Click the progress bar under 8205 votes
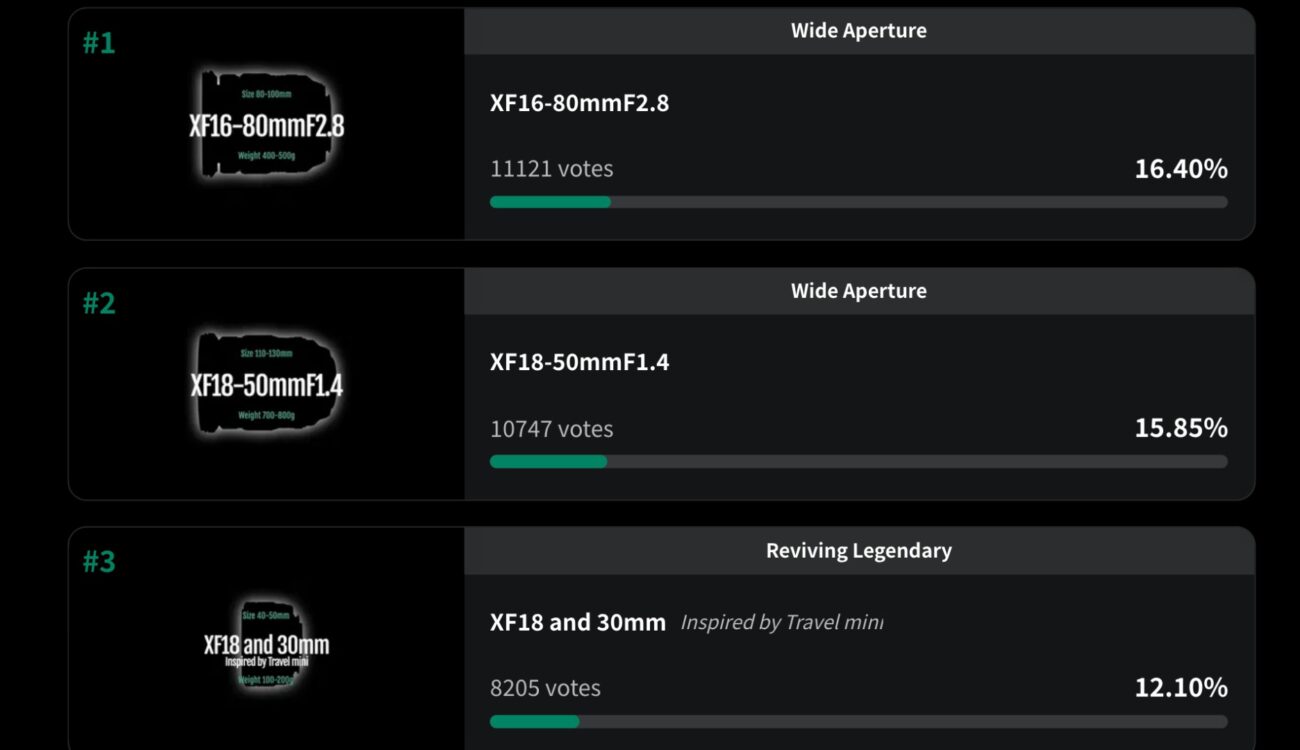The image size is (1300, 750). 858,720
